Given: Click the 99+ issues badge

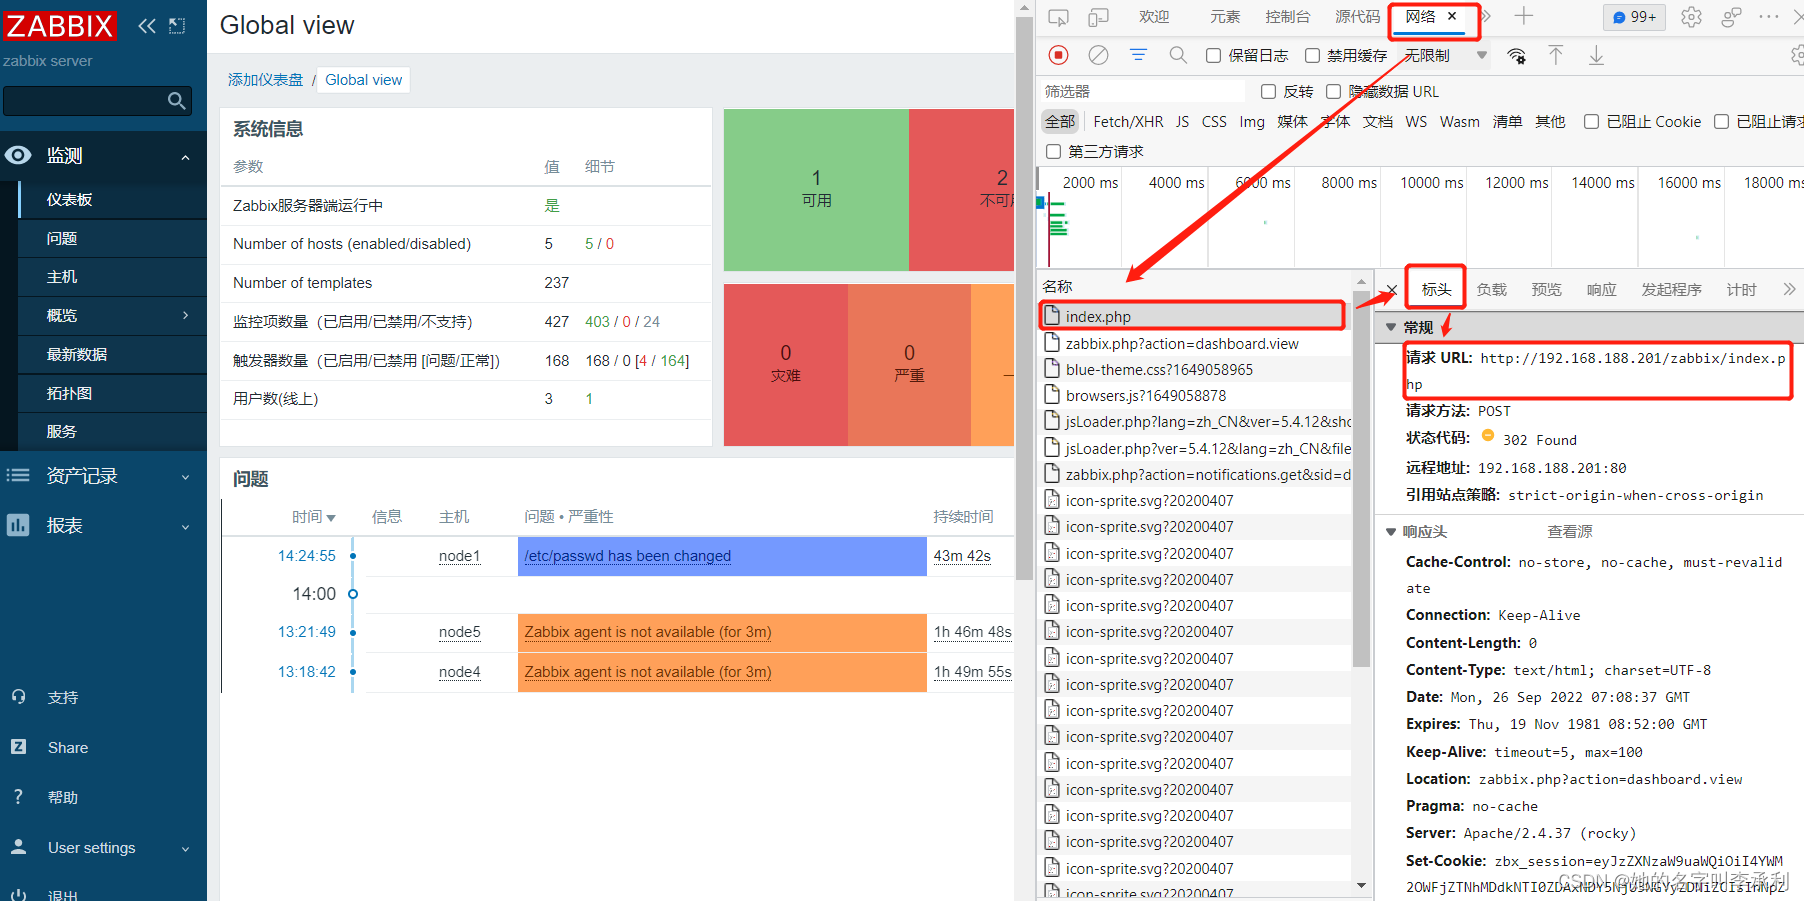Looking at the screenshot, I should (x=1634, y=17).
